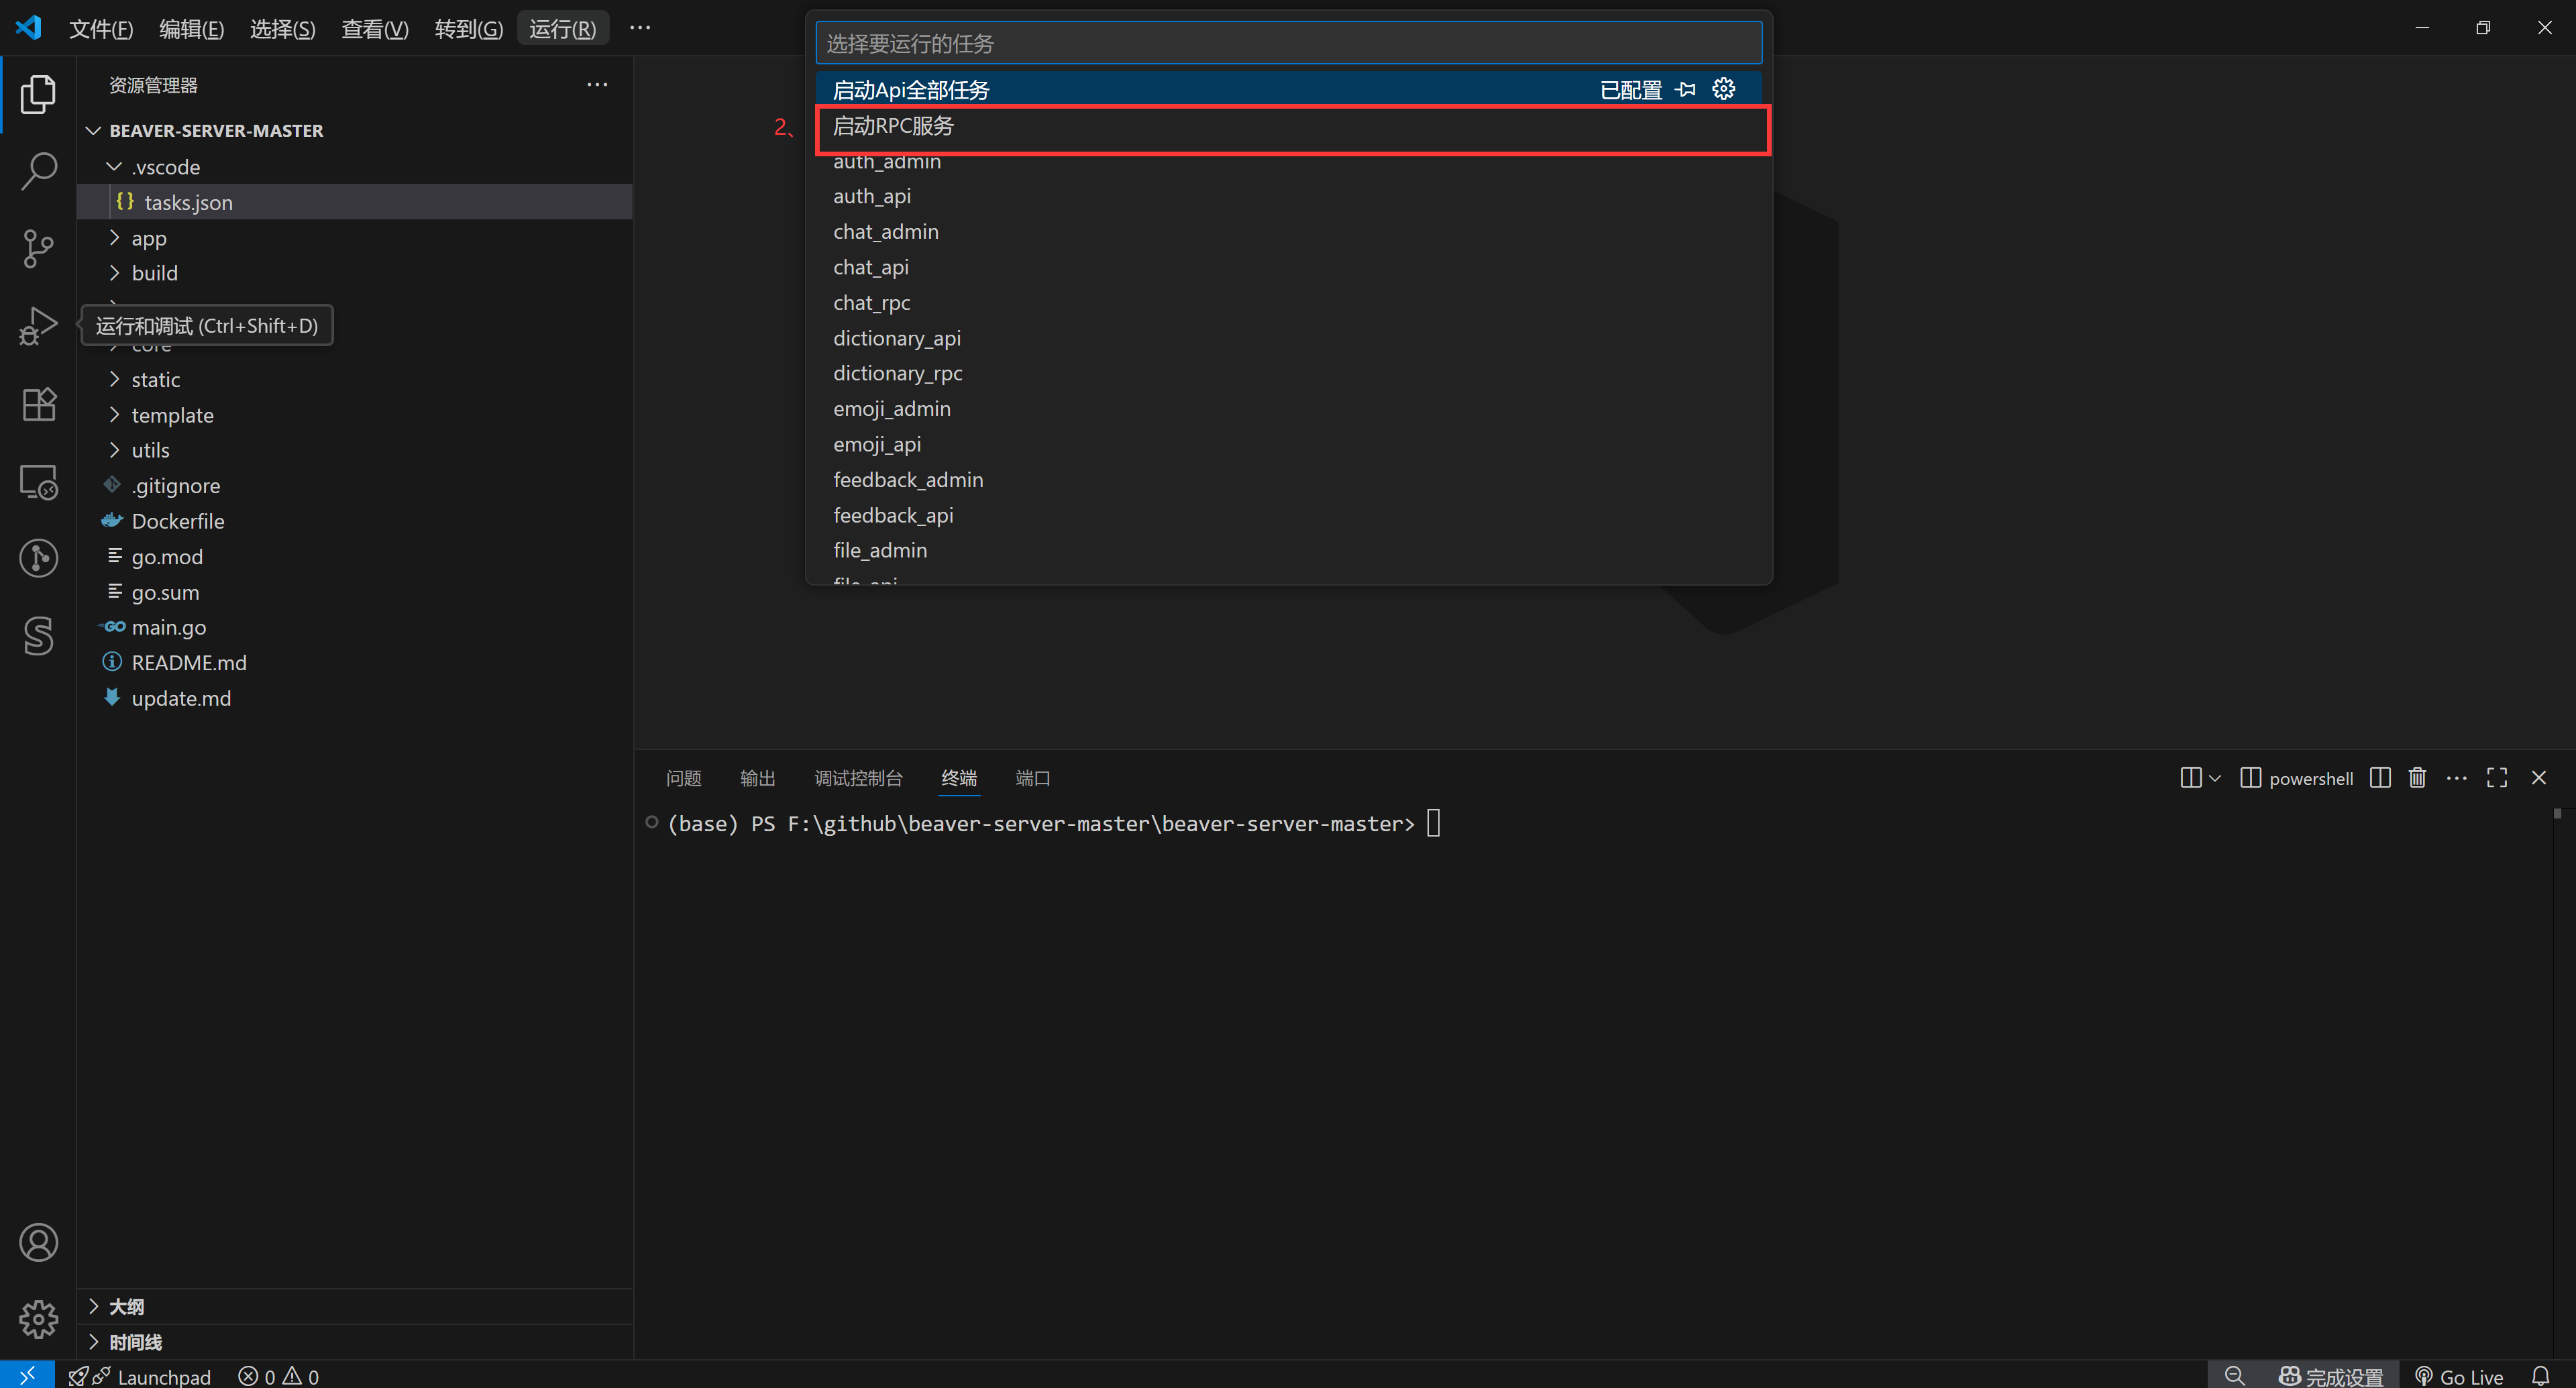Open Remote Explorer activity bar icon
This screenshot has width=2576, height=1388.
click(38, 482)
